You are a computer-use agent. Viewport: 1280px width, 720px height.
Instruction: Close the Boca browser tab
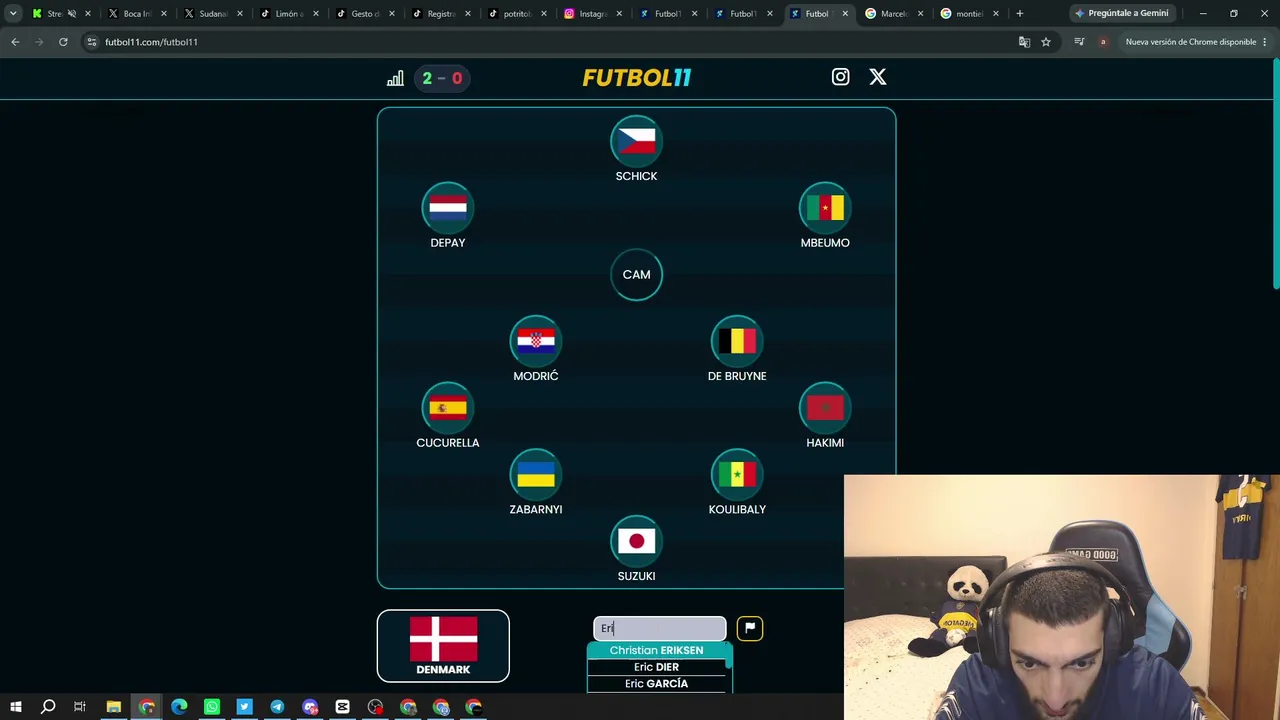[x=164, y=14]
